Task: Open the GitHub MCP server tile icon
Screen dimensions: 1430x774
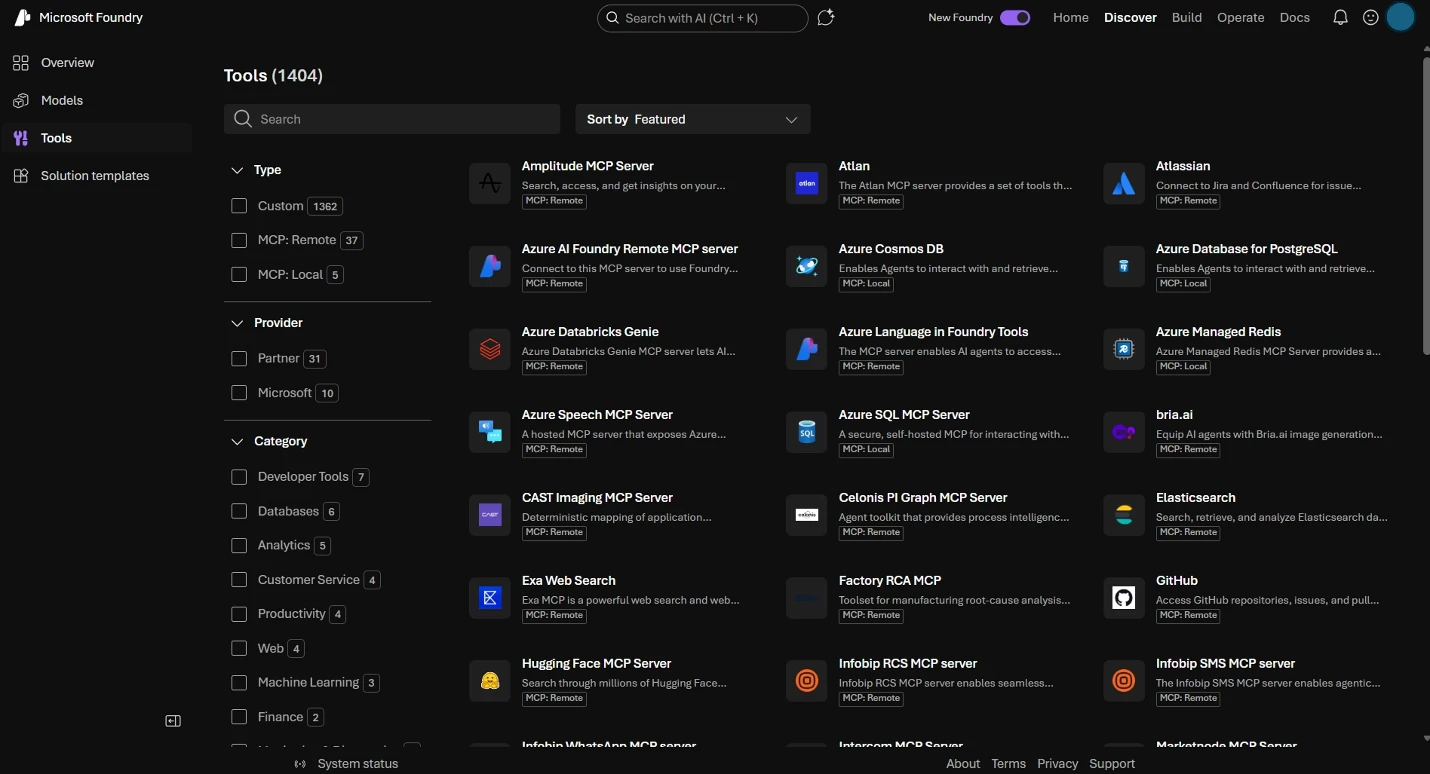Action: click(1123, 598)
